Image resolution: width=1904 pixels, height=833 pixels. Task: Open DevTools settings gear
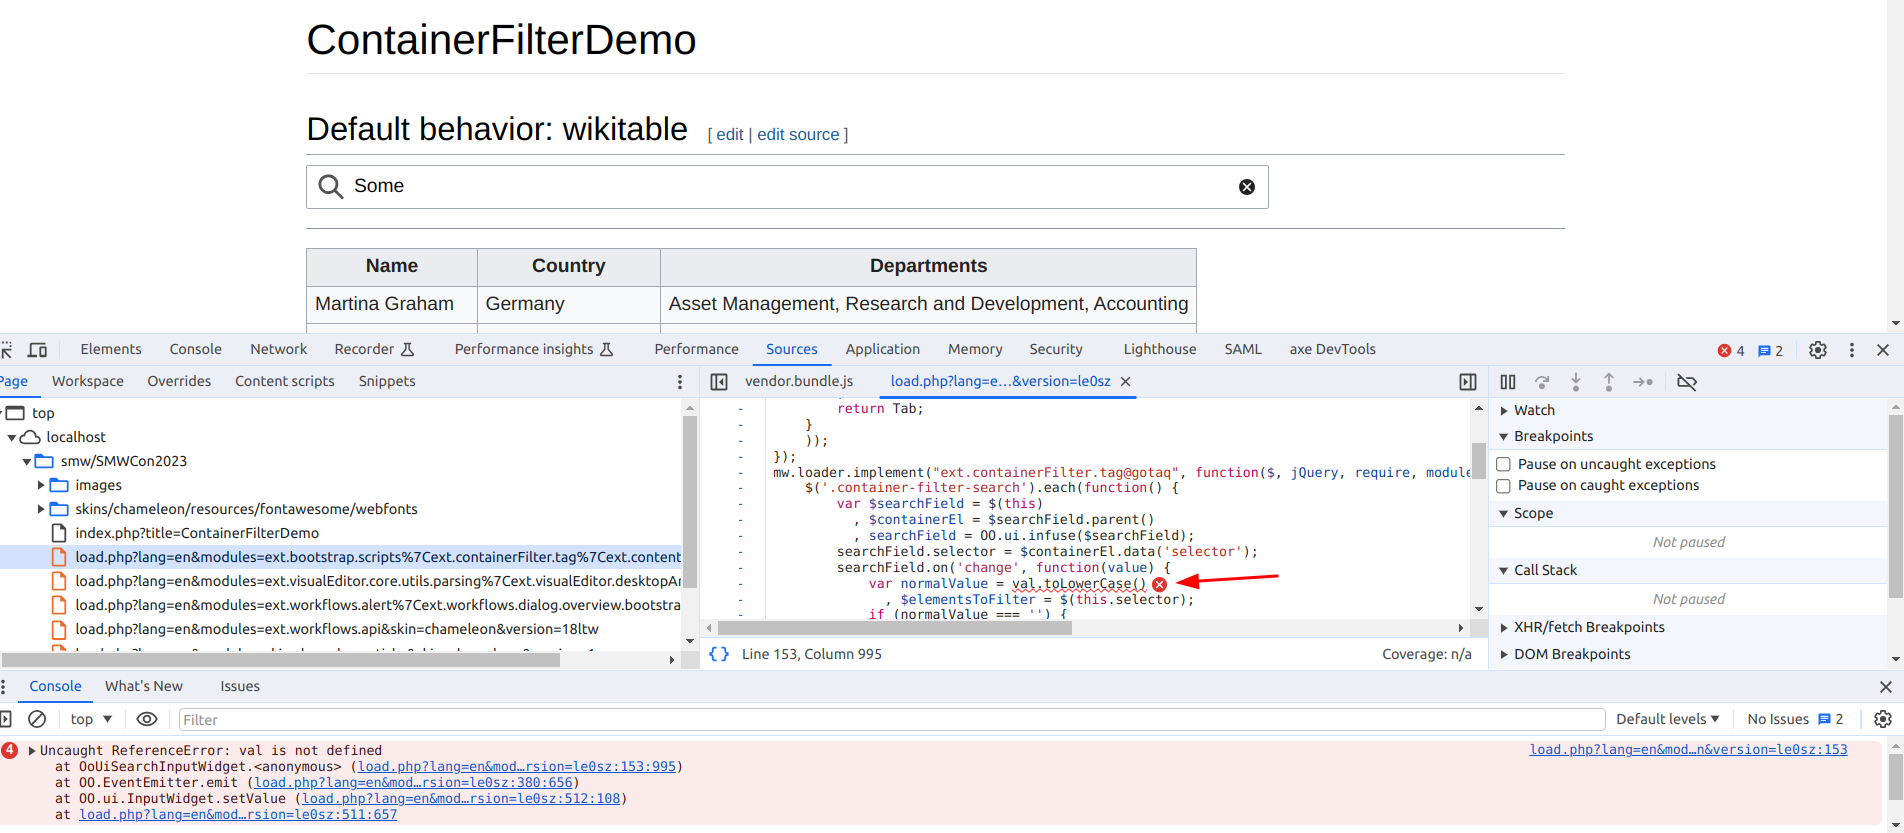tap(1818, 350)
